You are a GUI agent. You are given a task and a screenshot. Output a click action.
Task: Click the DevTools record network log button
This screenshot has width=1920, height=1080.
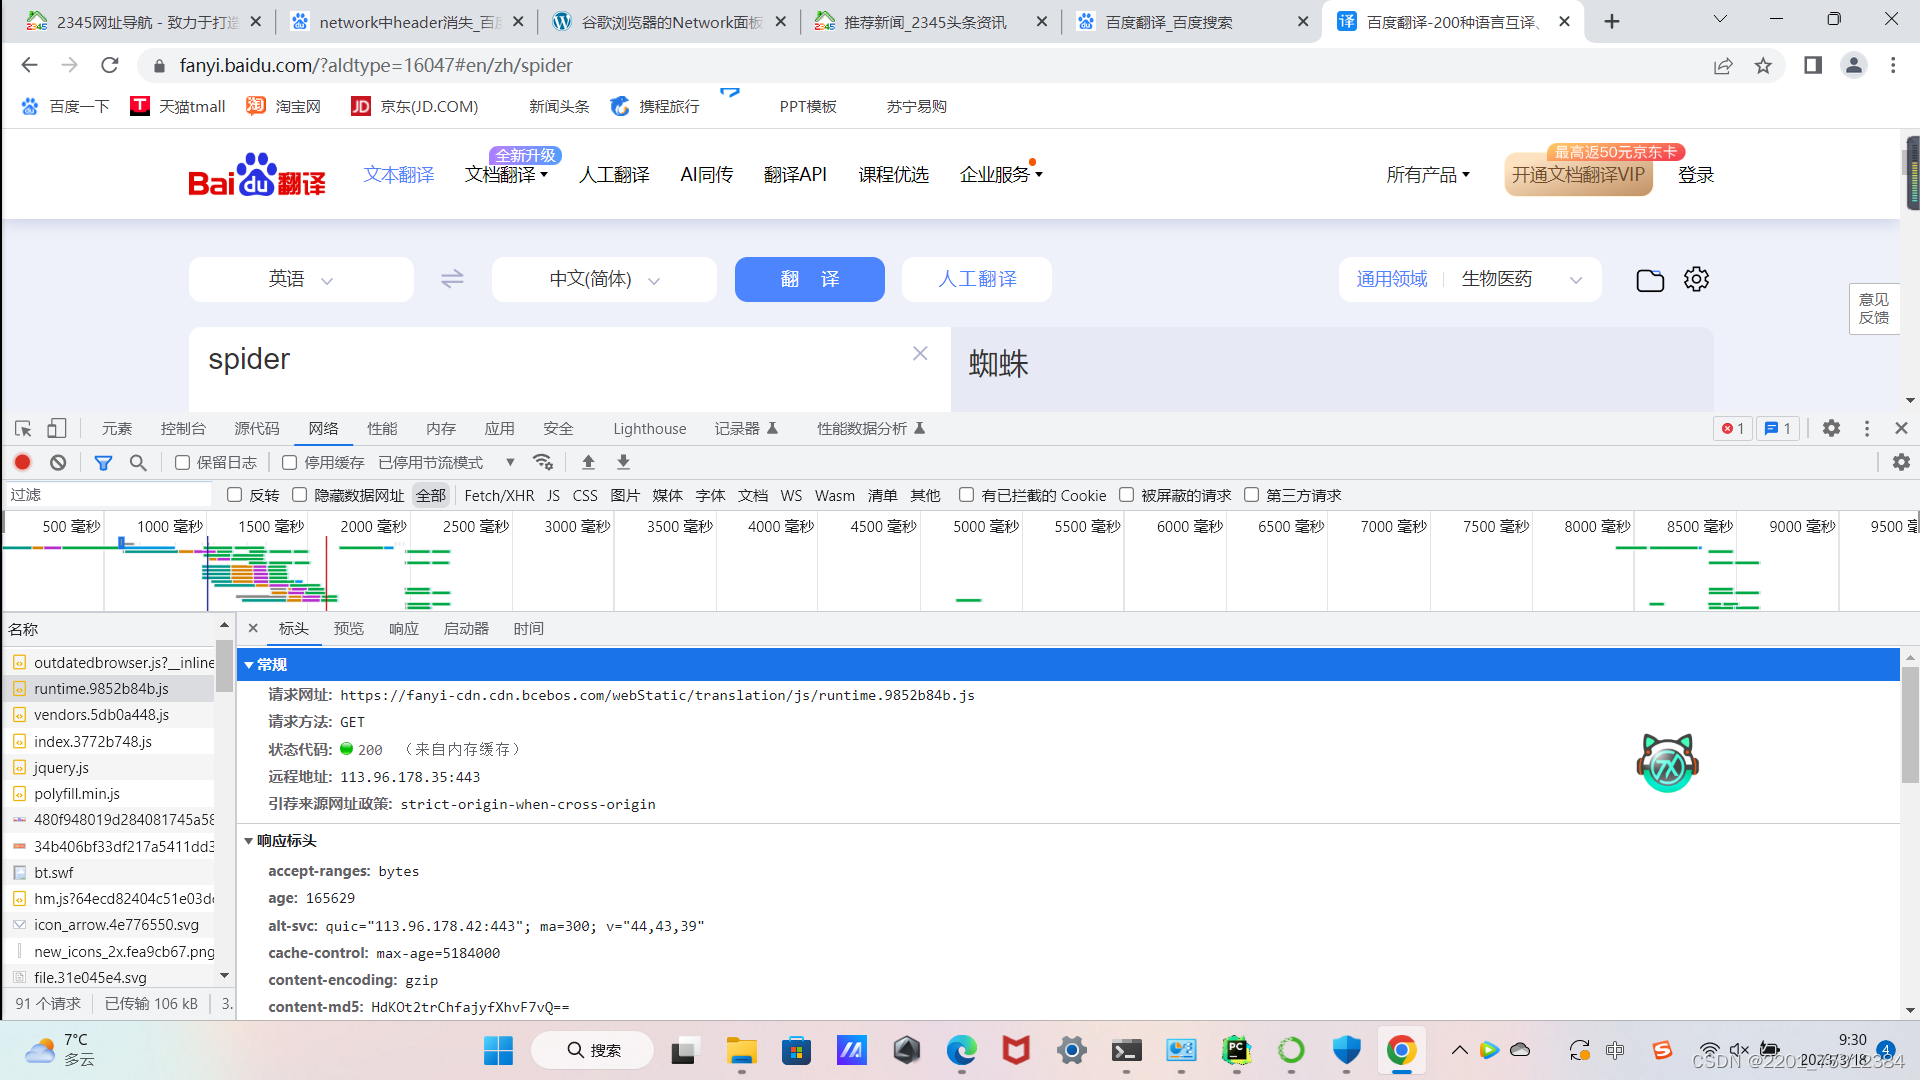pos(22,462)
